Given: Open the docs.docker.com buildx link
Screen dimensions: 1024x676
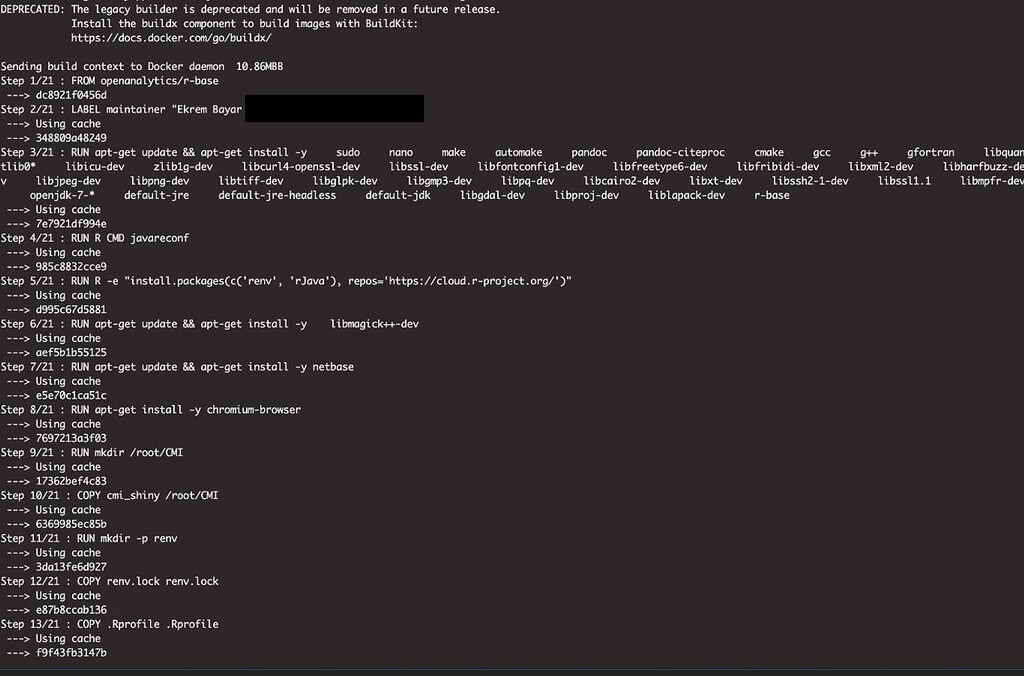Looking at the screenshot, I should click(171, 38).
